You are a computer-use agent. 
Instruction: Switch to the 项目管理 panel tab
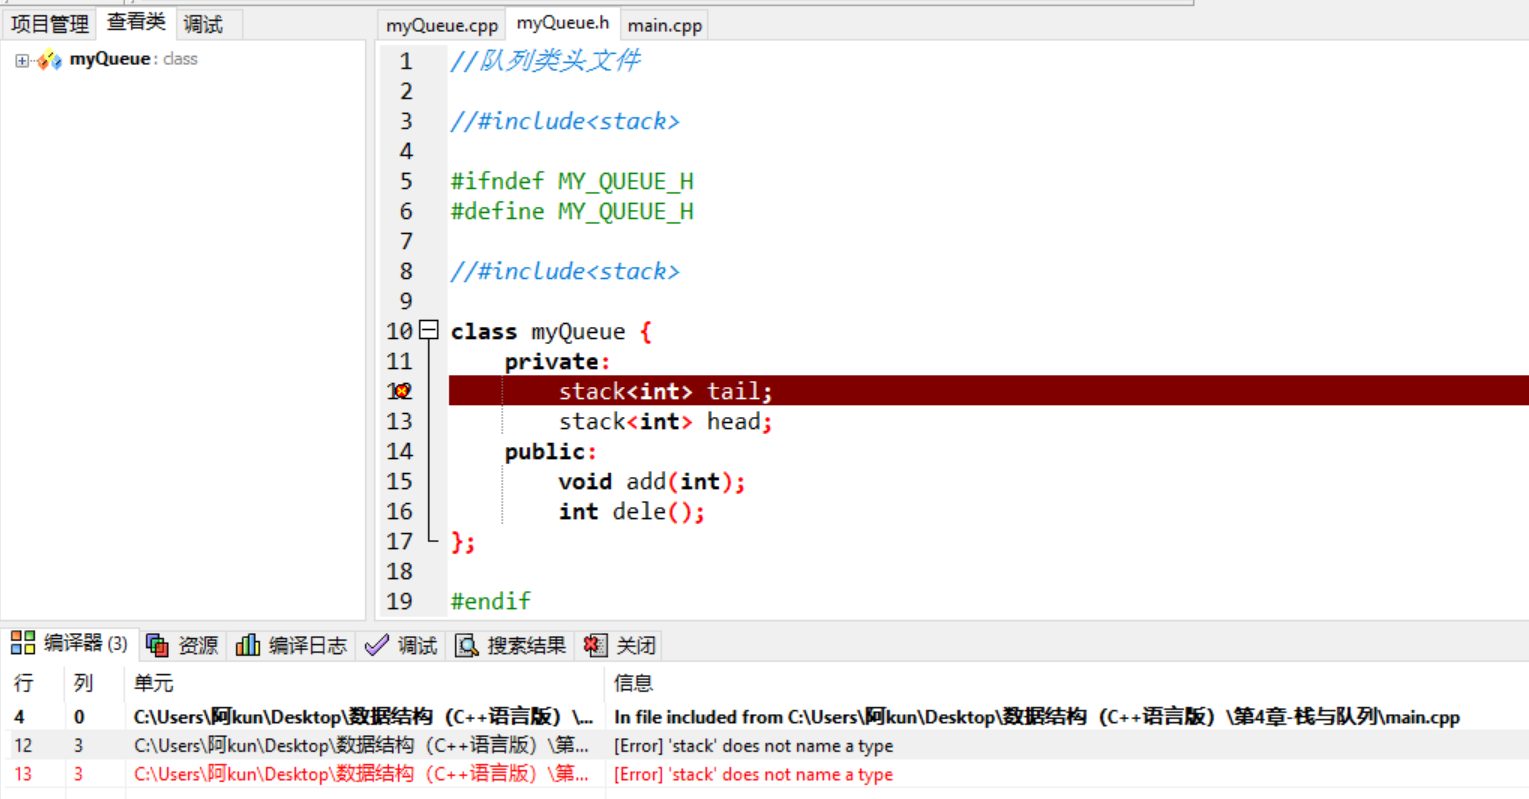click(x=49, y=23)
